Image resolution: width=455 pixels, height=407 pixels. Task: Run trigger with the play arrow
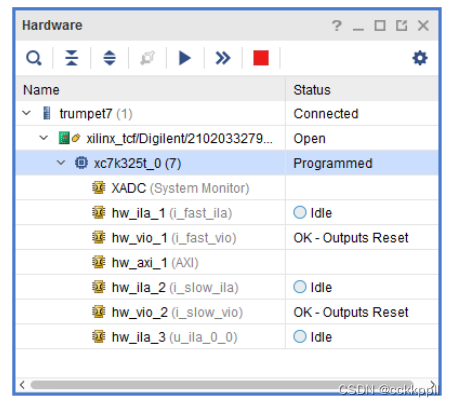pyautogui.click(x=185, y=58)
